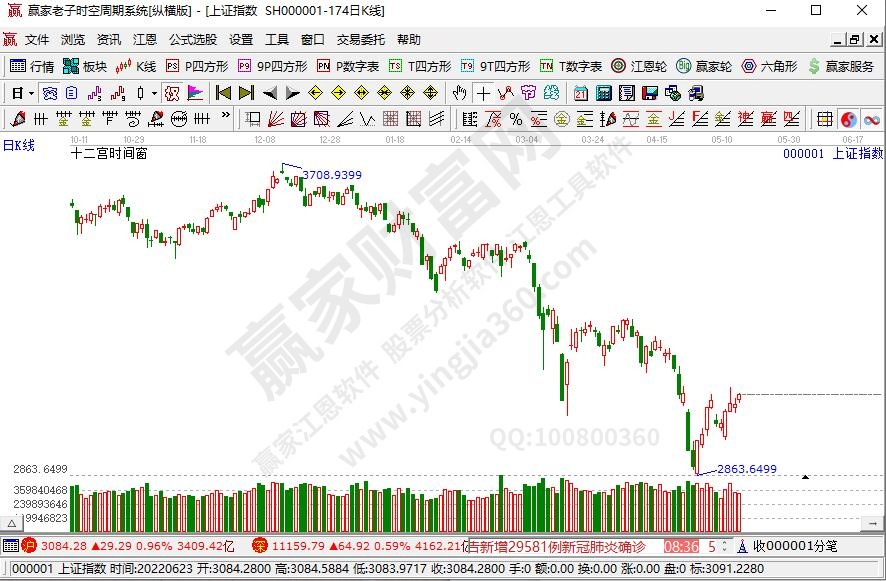This screenshot has height=581, width=886.
Task: Toggle the red-blue yin-yang indicator button
Action: (848, 119)
